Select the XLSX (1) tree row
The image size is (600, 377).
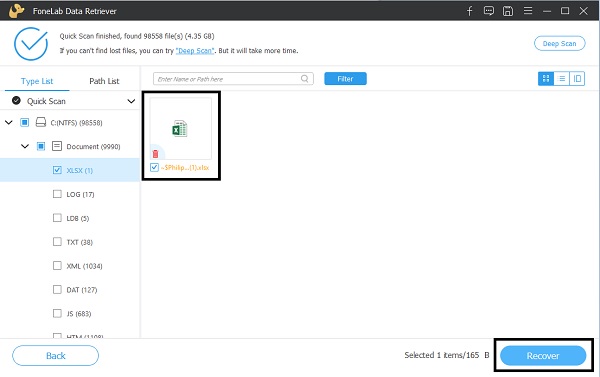pyautogui.click(x=70, y=170)
